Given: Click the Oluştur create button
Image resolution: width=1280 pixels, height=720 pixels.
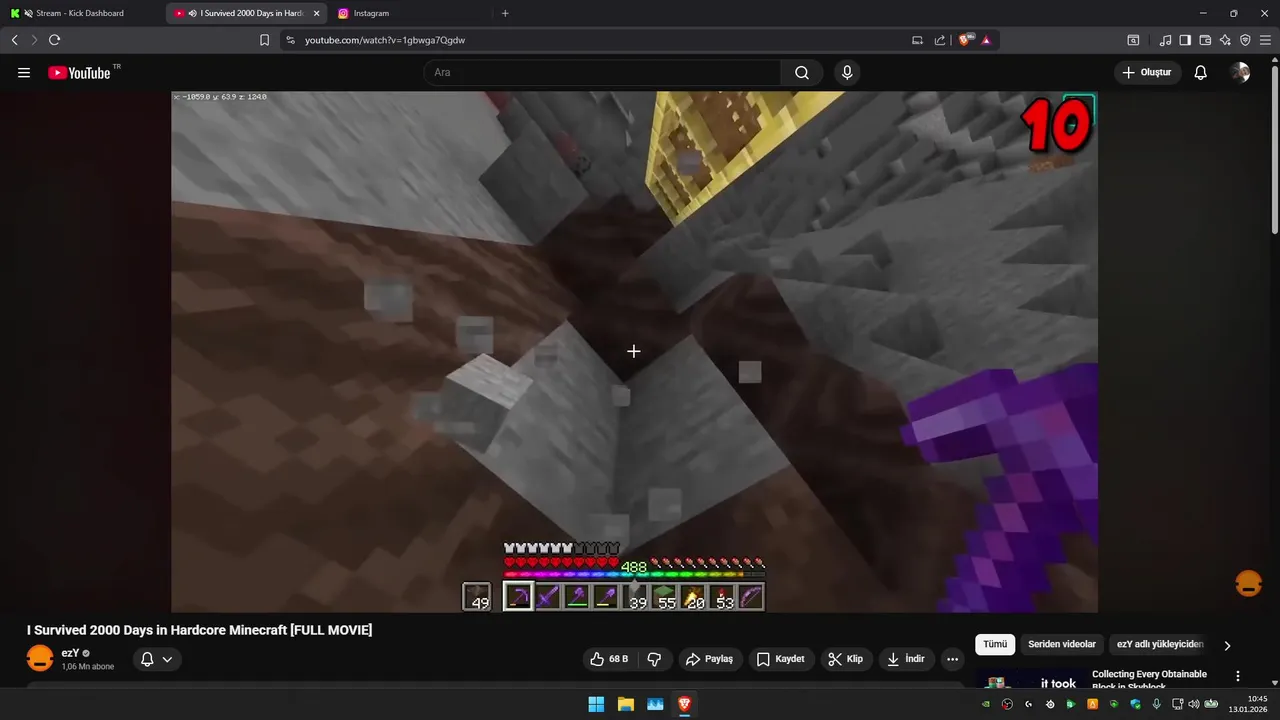Looking at the screenshot, I should (x=1147, y=73).
